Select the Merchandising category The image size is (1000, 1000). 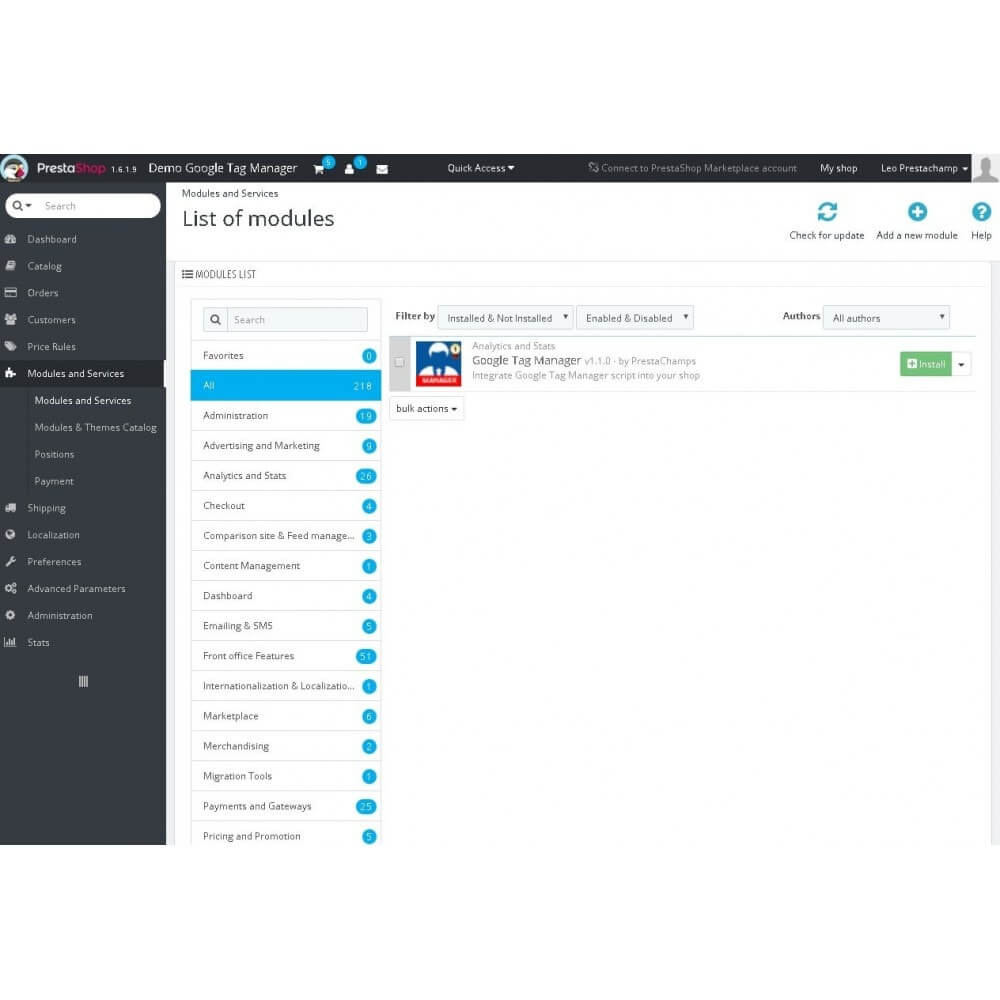point(286,746)
